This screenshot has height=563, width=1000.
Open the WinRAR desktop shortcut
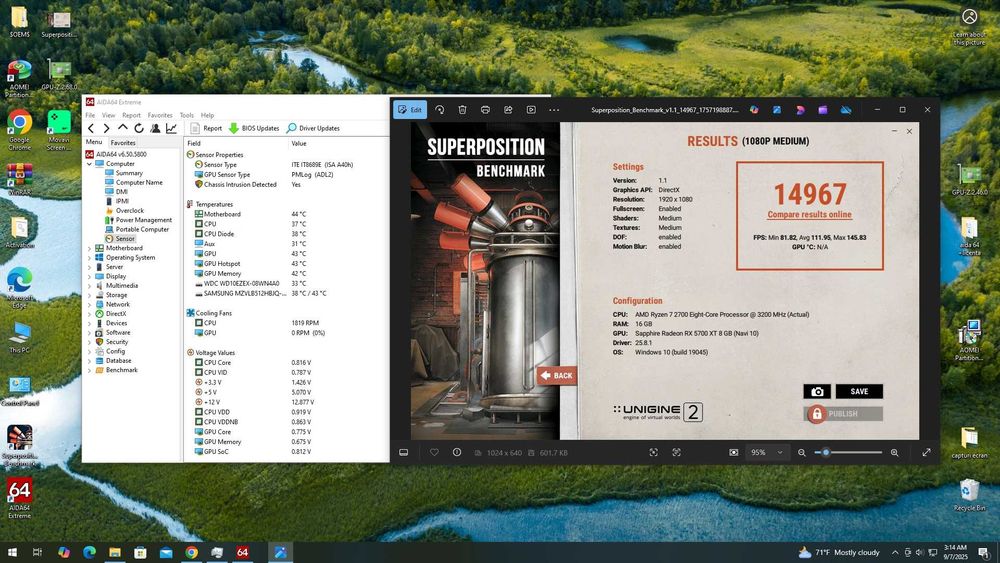pyautogui.click(x=19, y=179)
